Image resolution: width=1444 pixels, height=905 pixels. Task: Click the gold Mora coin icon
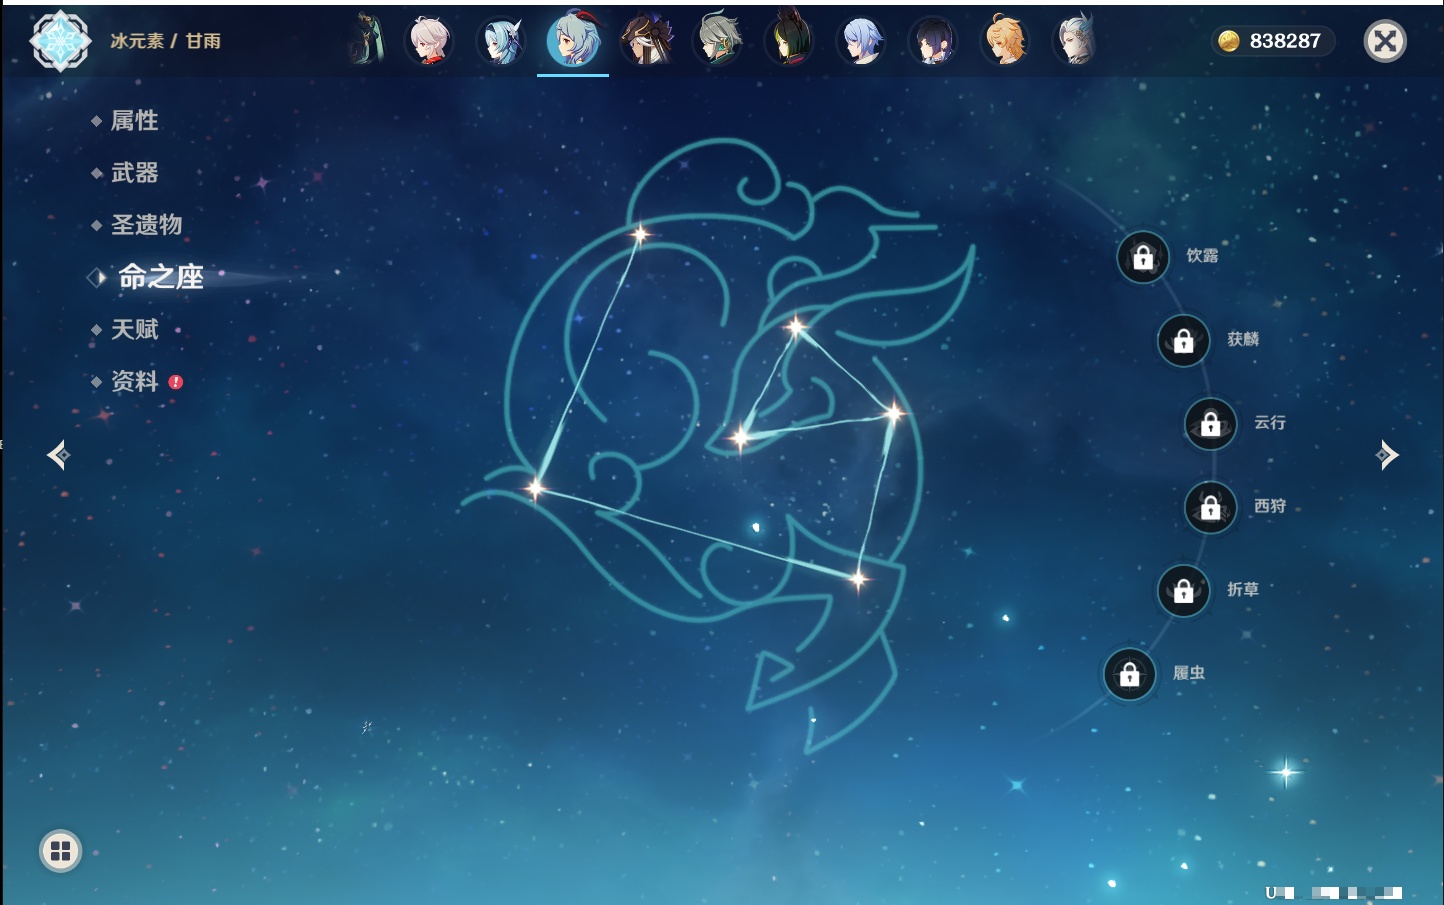click(x=1229, y=41)
